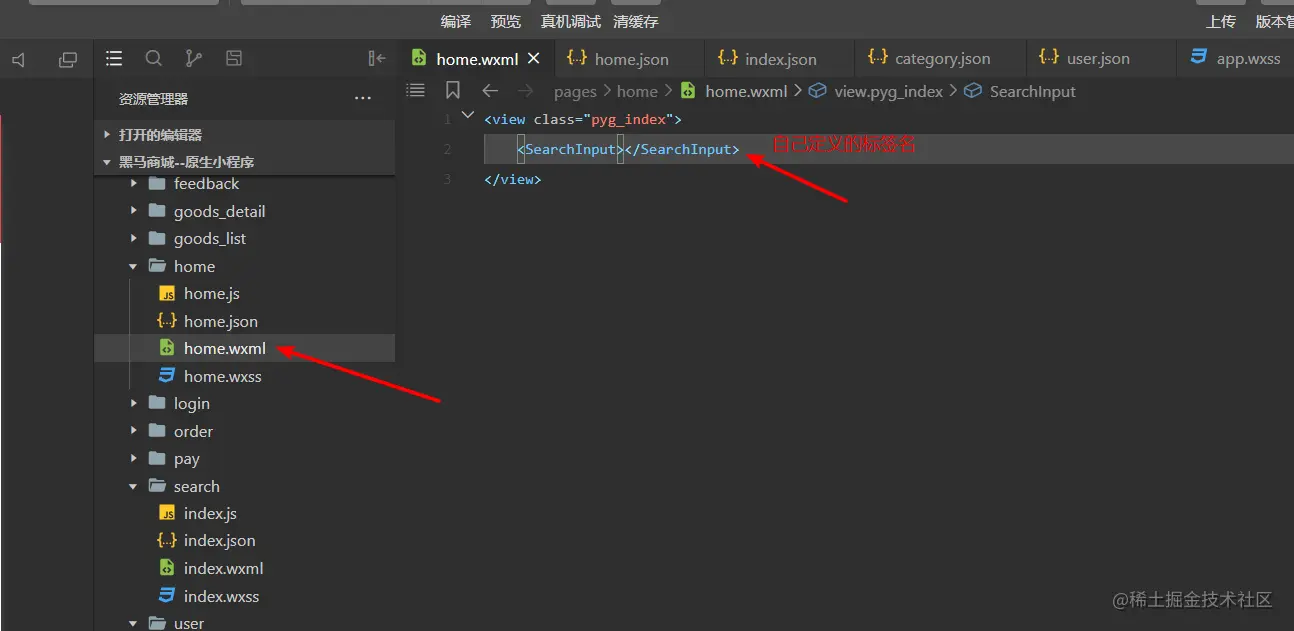Open the source control branch icon
Screen dimensions: 1294x631
pos(194,59)
